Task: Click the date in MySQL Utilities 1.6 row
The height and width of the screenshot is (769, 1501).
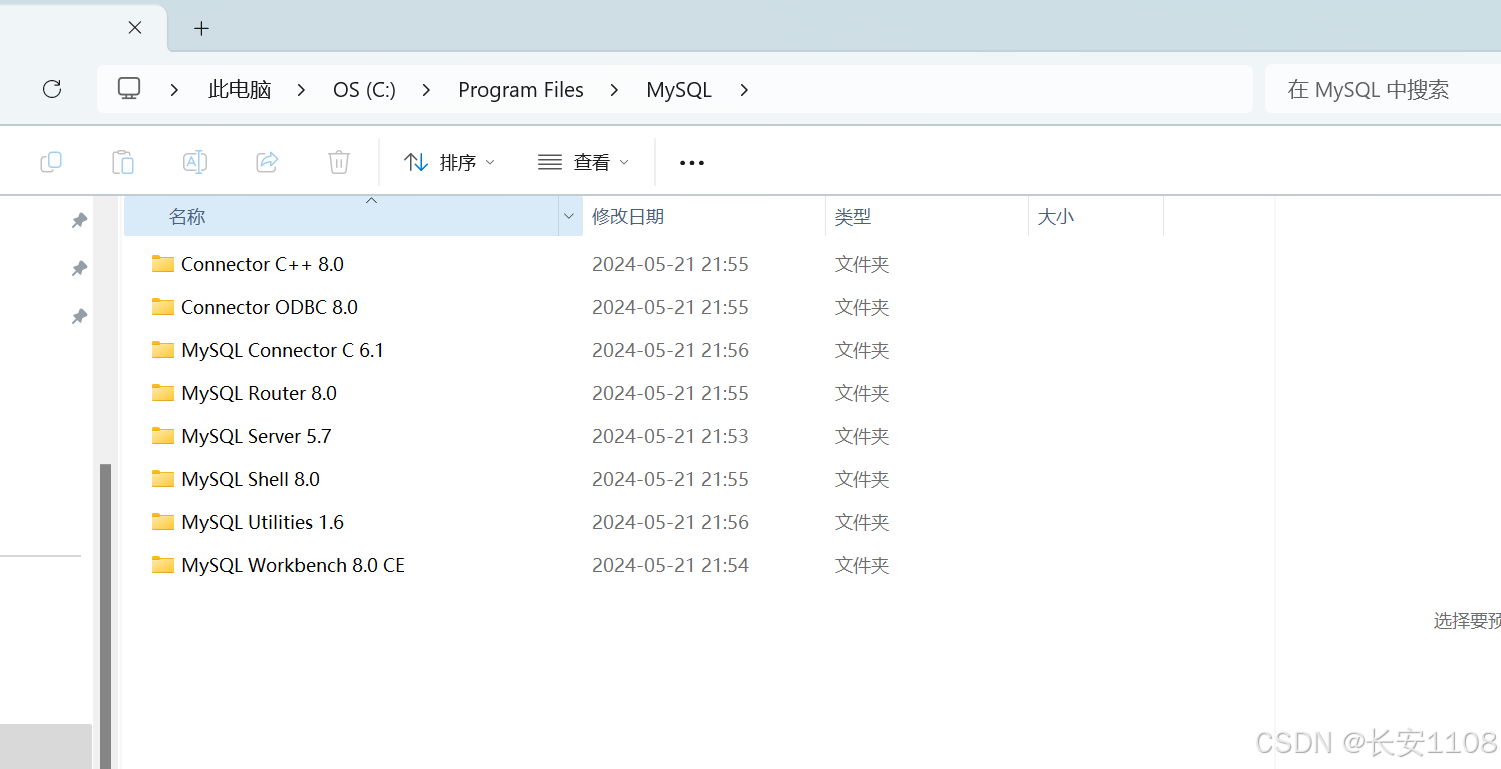Action: pos(670,522)
